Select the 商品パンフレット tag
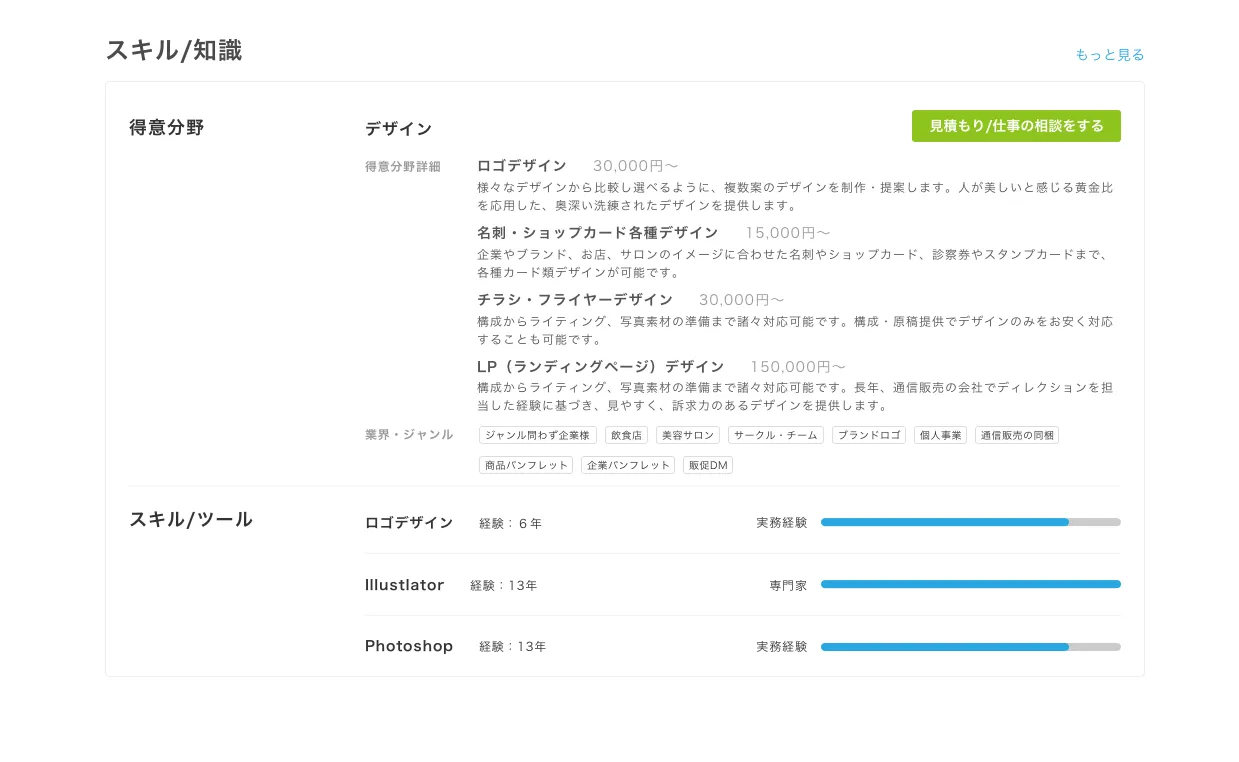The image size is (1239, 762). click(526, 465)
